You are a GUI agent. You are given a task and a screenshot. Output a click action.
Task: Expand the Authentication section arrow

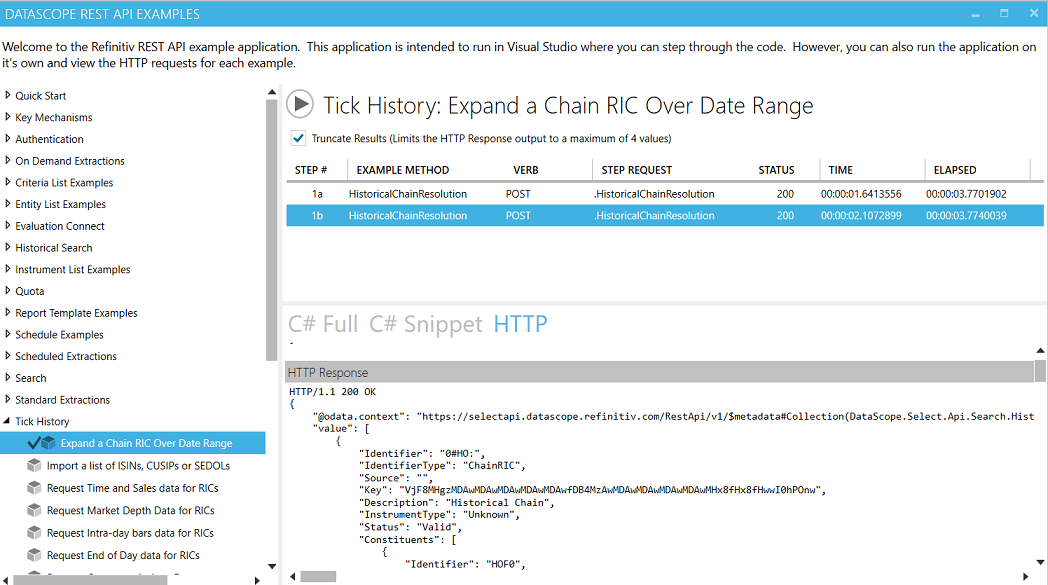coord(7,138)
